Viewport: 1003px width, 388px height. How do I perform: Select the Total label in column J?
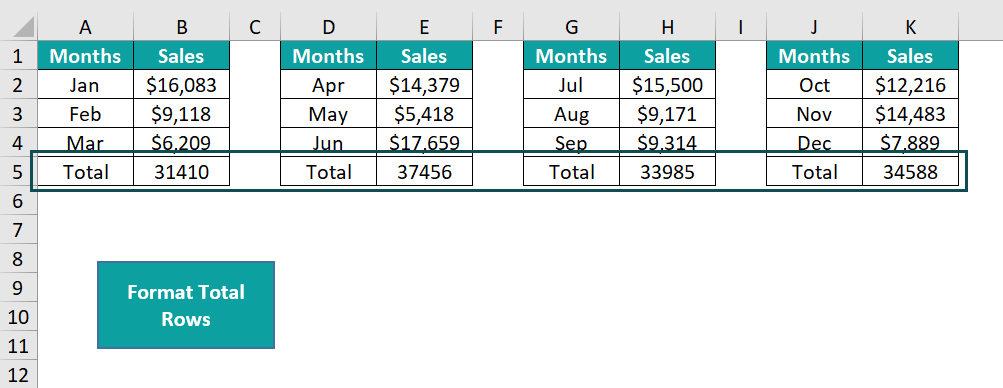tap(814, 171)
